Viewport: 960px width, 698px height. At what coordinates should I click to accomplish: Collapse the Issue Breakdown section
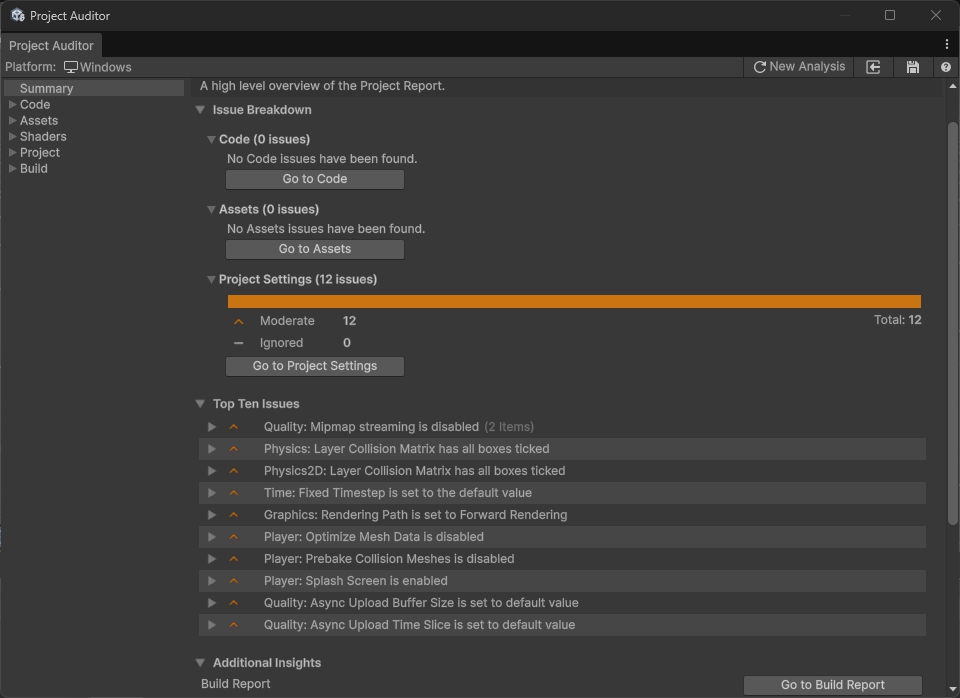pyautogui.click(x=200, y=110)
